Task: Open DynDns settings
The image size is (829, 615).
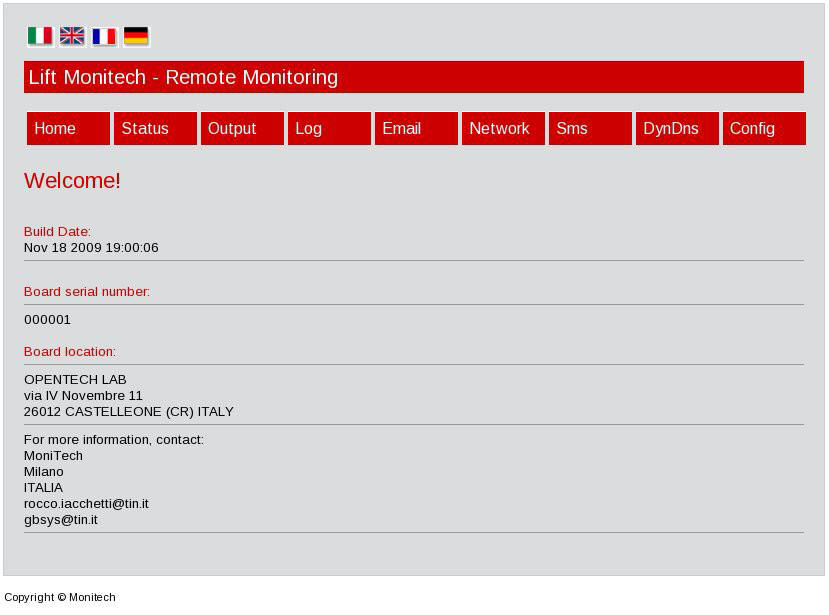Action: (677, 128)
